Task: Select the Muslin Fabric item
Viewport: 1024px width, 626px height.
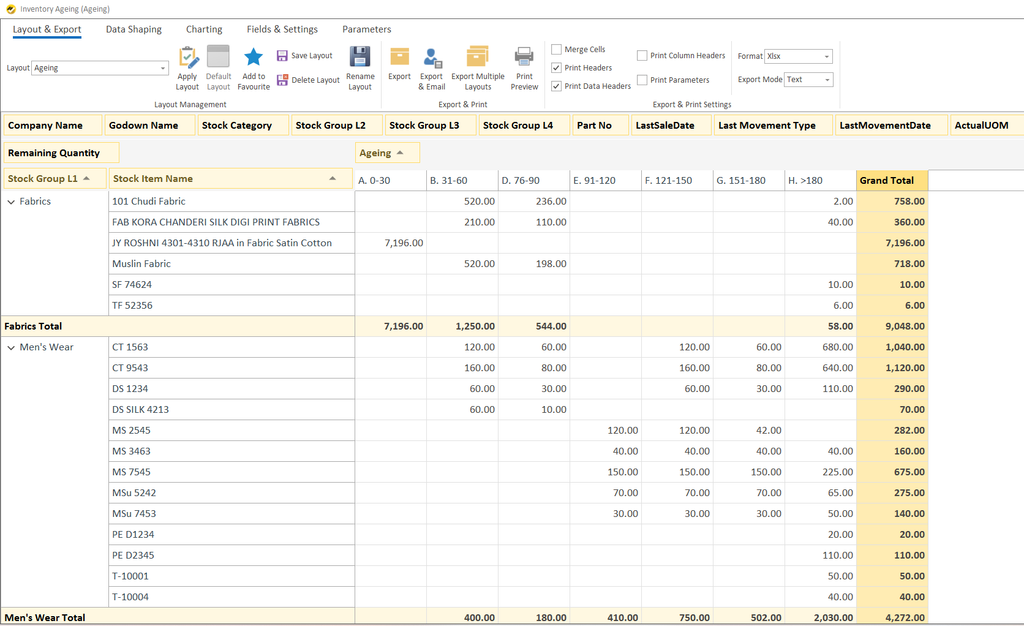Action: 232,264
